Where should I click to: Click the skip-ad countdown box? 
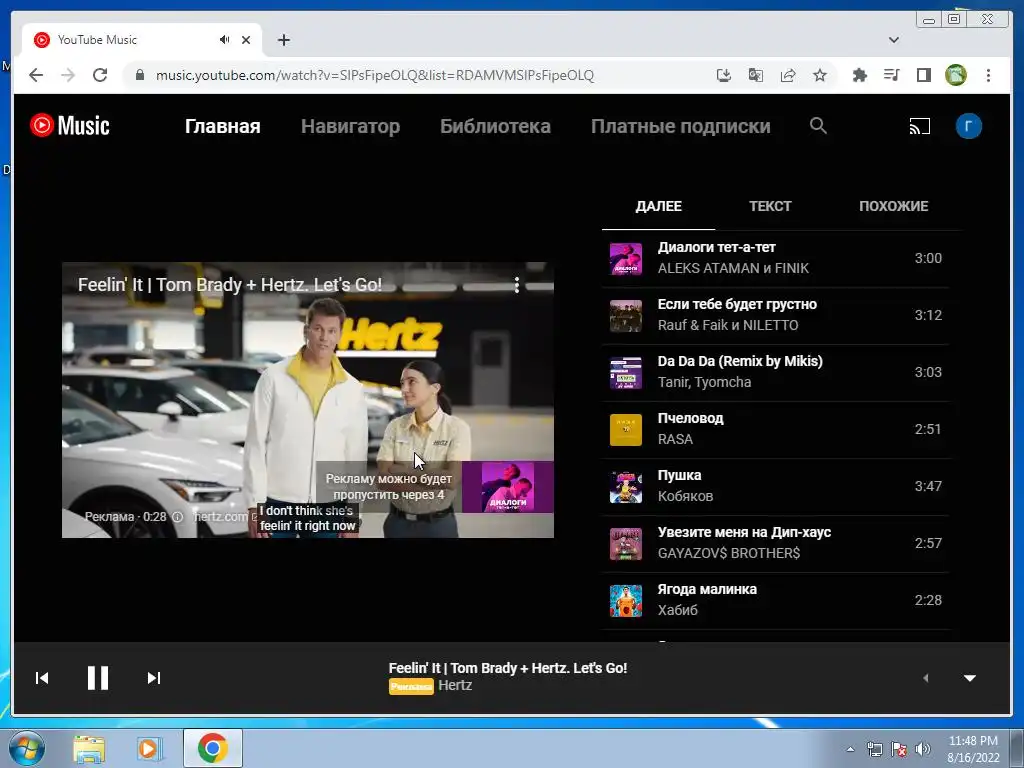point(389,487)
